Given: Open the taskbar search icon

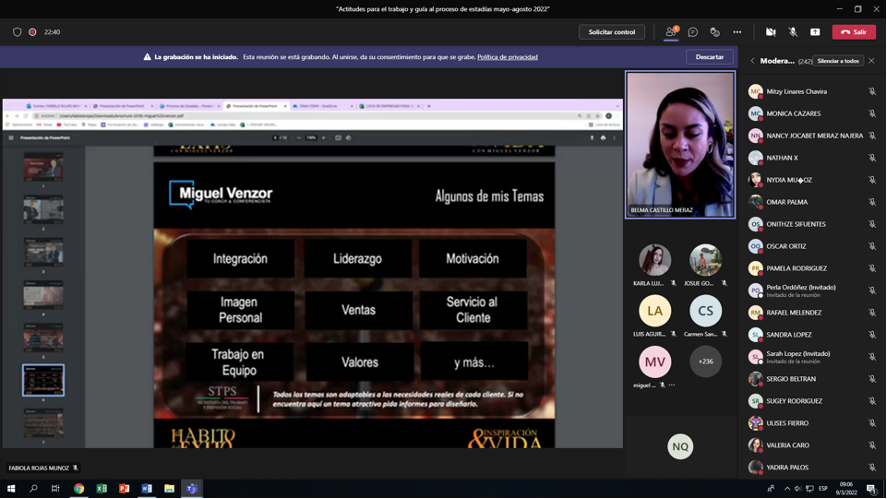Looking at the screenshot, I should pyautogui.click(x=33, y=489).
